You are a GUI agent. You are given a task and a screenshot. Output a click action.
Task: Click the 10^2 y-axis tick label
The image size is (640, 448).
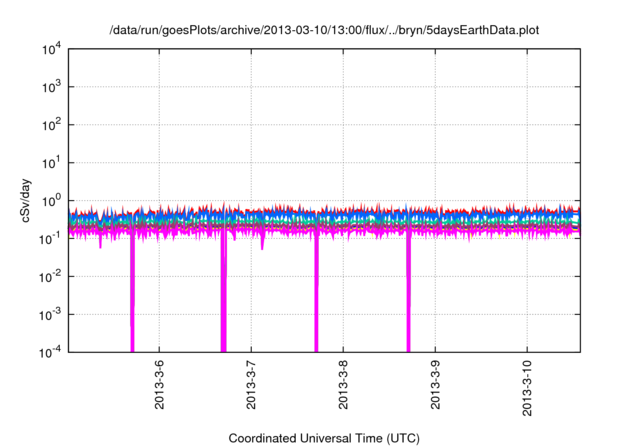pos(51,125)
